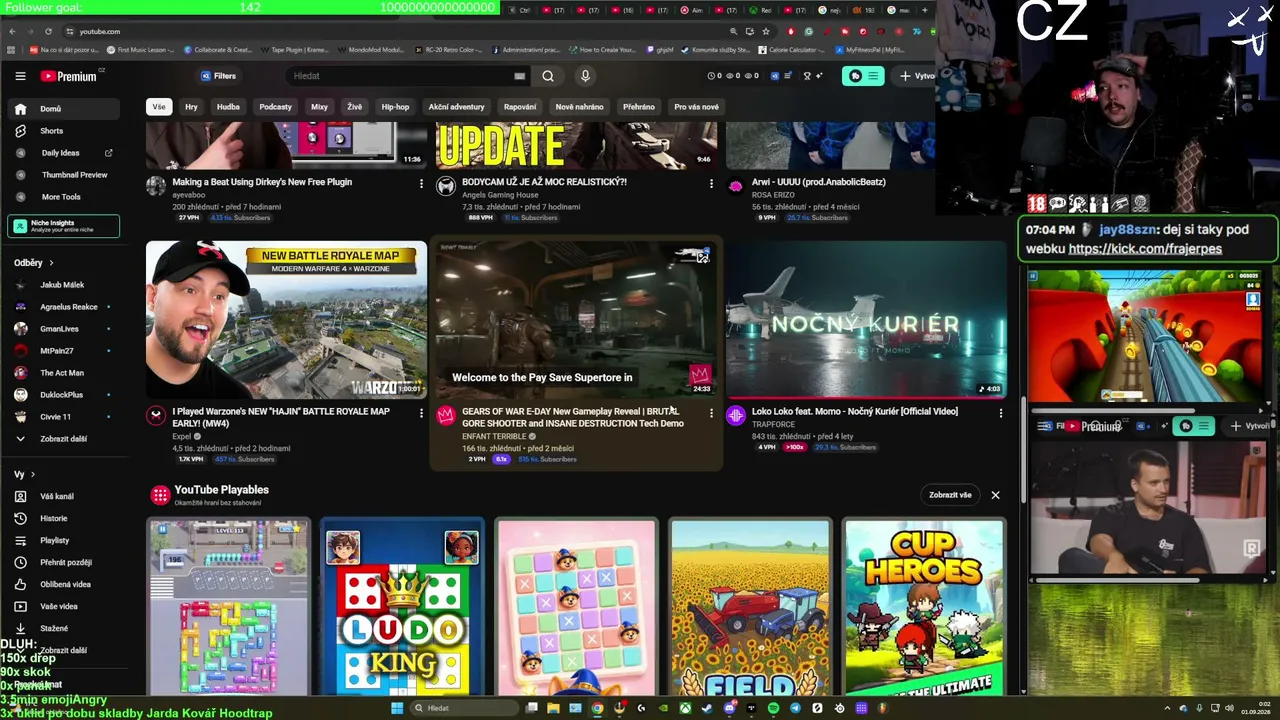Screen dimensions: 1280x720
Task: Open the Filters dropdown
Action: 218,76
